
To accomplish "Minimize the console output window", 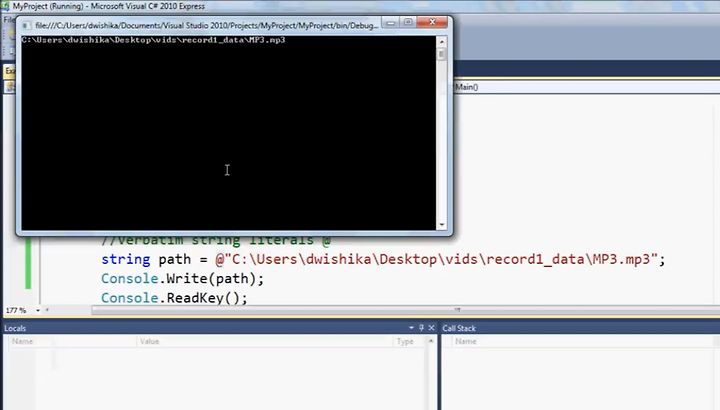I will [x=390, y=22].
